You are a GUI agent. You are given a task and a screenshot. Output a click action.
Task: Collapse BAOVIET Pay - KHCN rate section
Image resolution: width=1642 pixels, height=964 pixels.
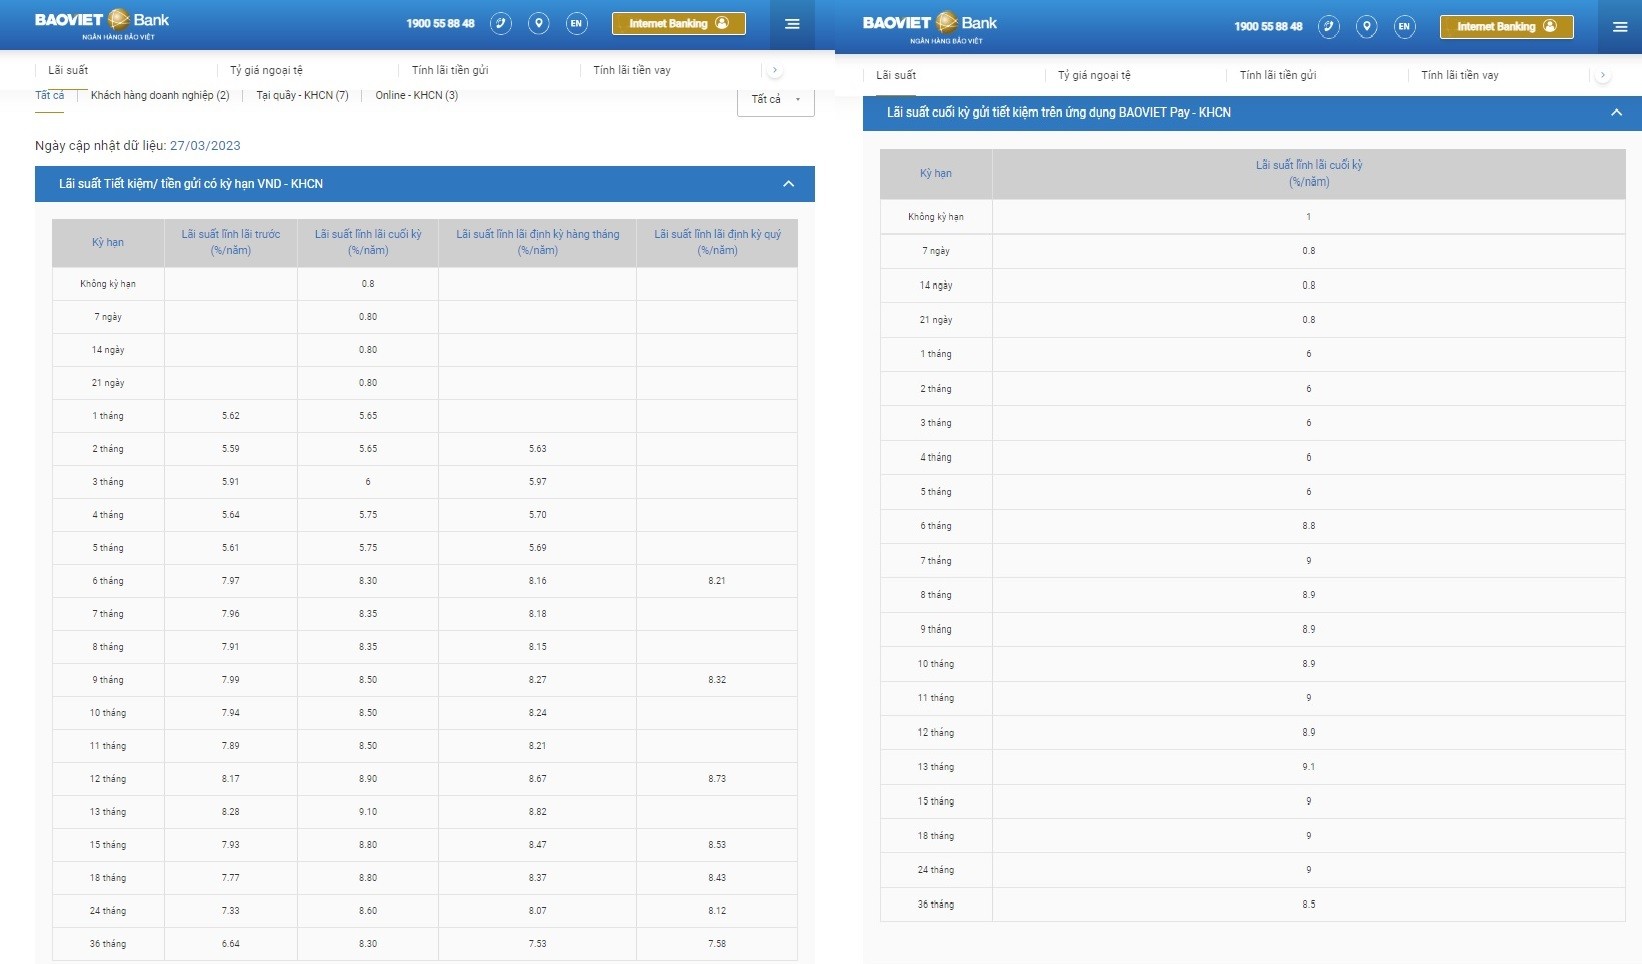click(1252, 113)
